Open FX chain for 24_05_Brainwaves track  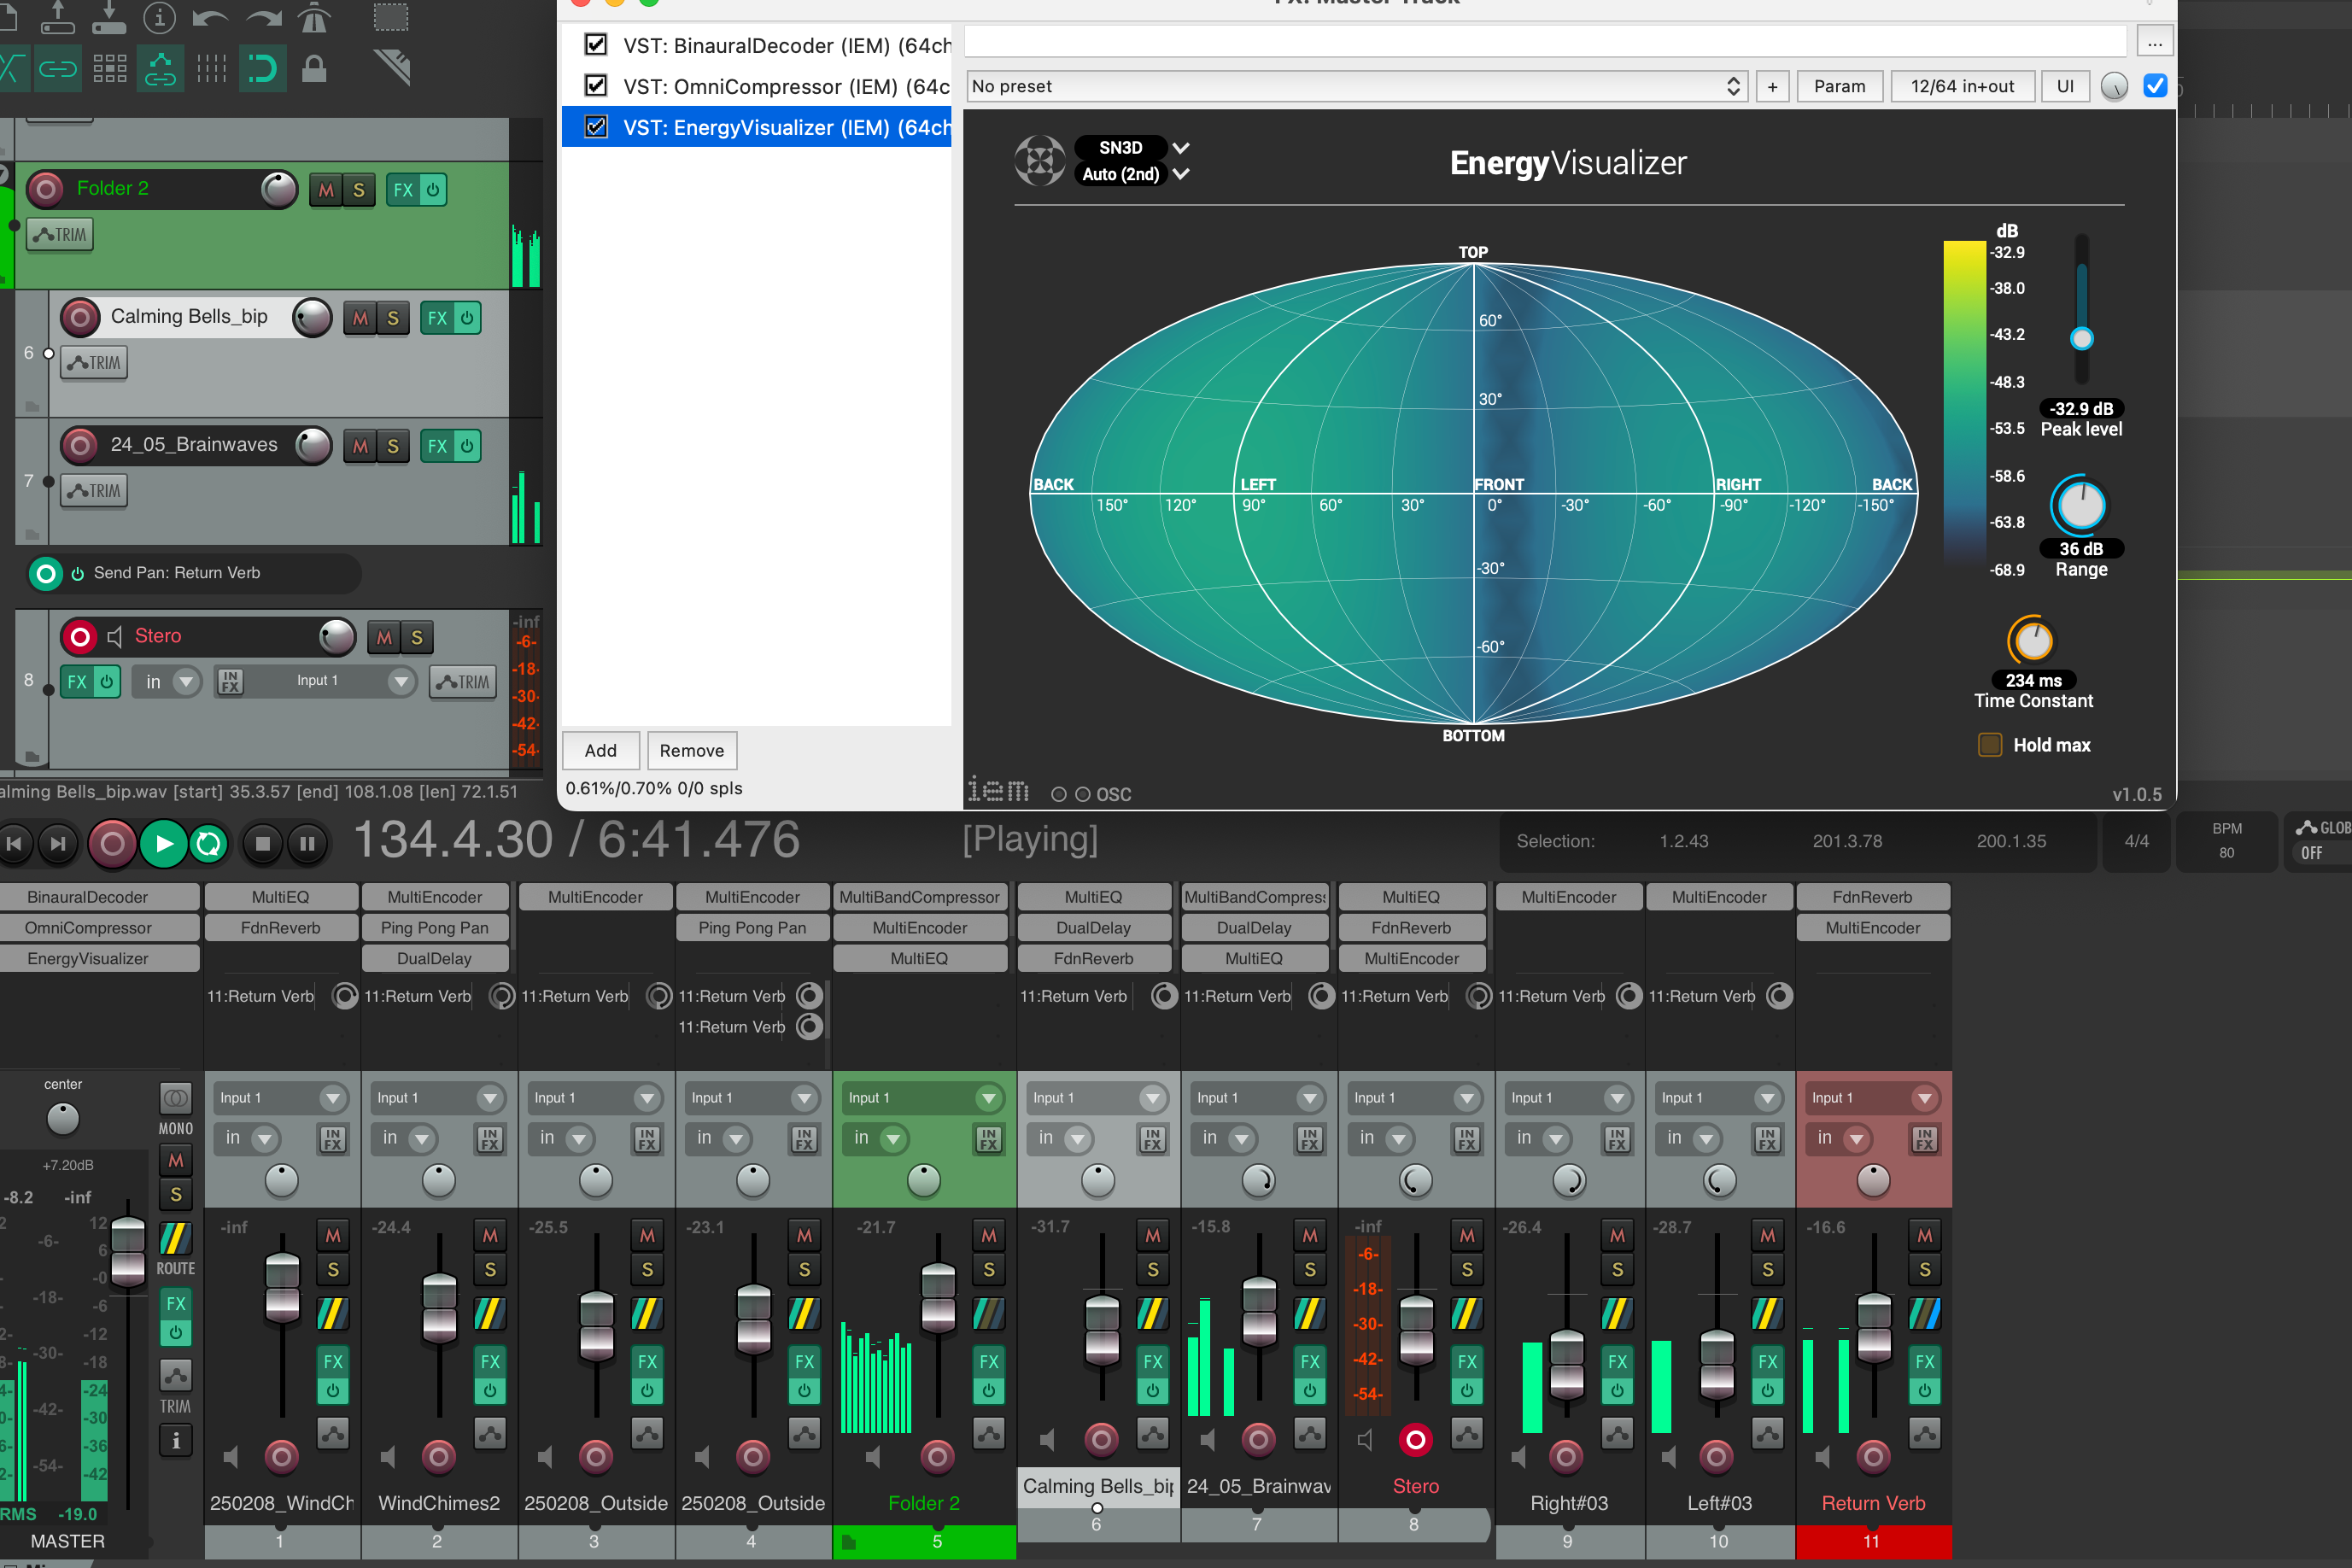click(x=437, y=446)
